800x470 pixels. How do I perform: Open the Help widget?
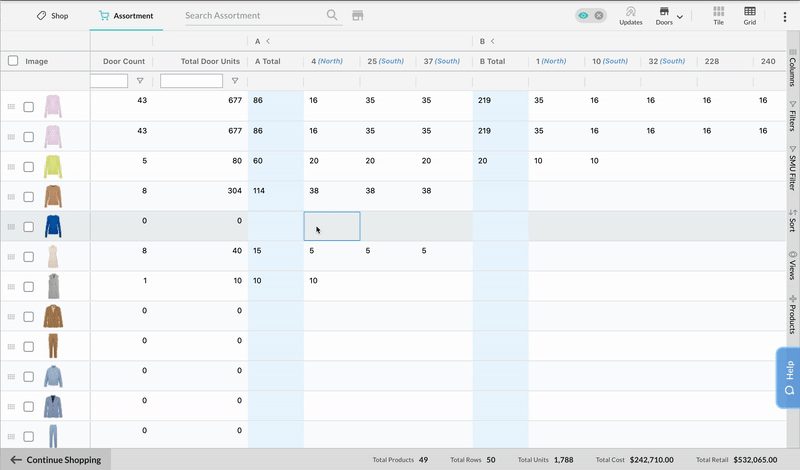click(x=788, y=378)
